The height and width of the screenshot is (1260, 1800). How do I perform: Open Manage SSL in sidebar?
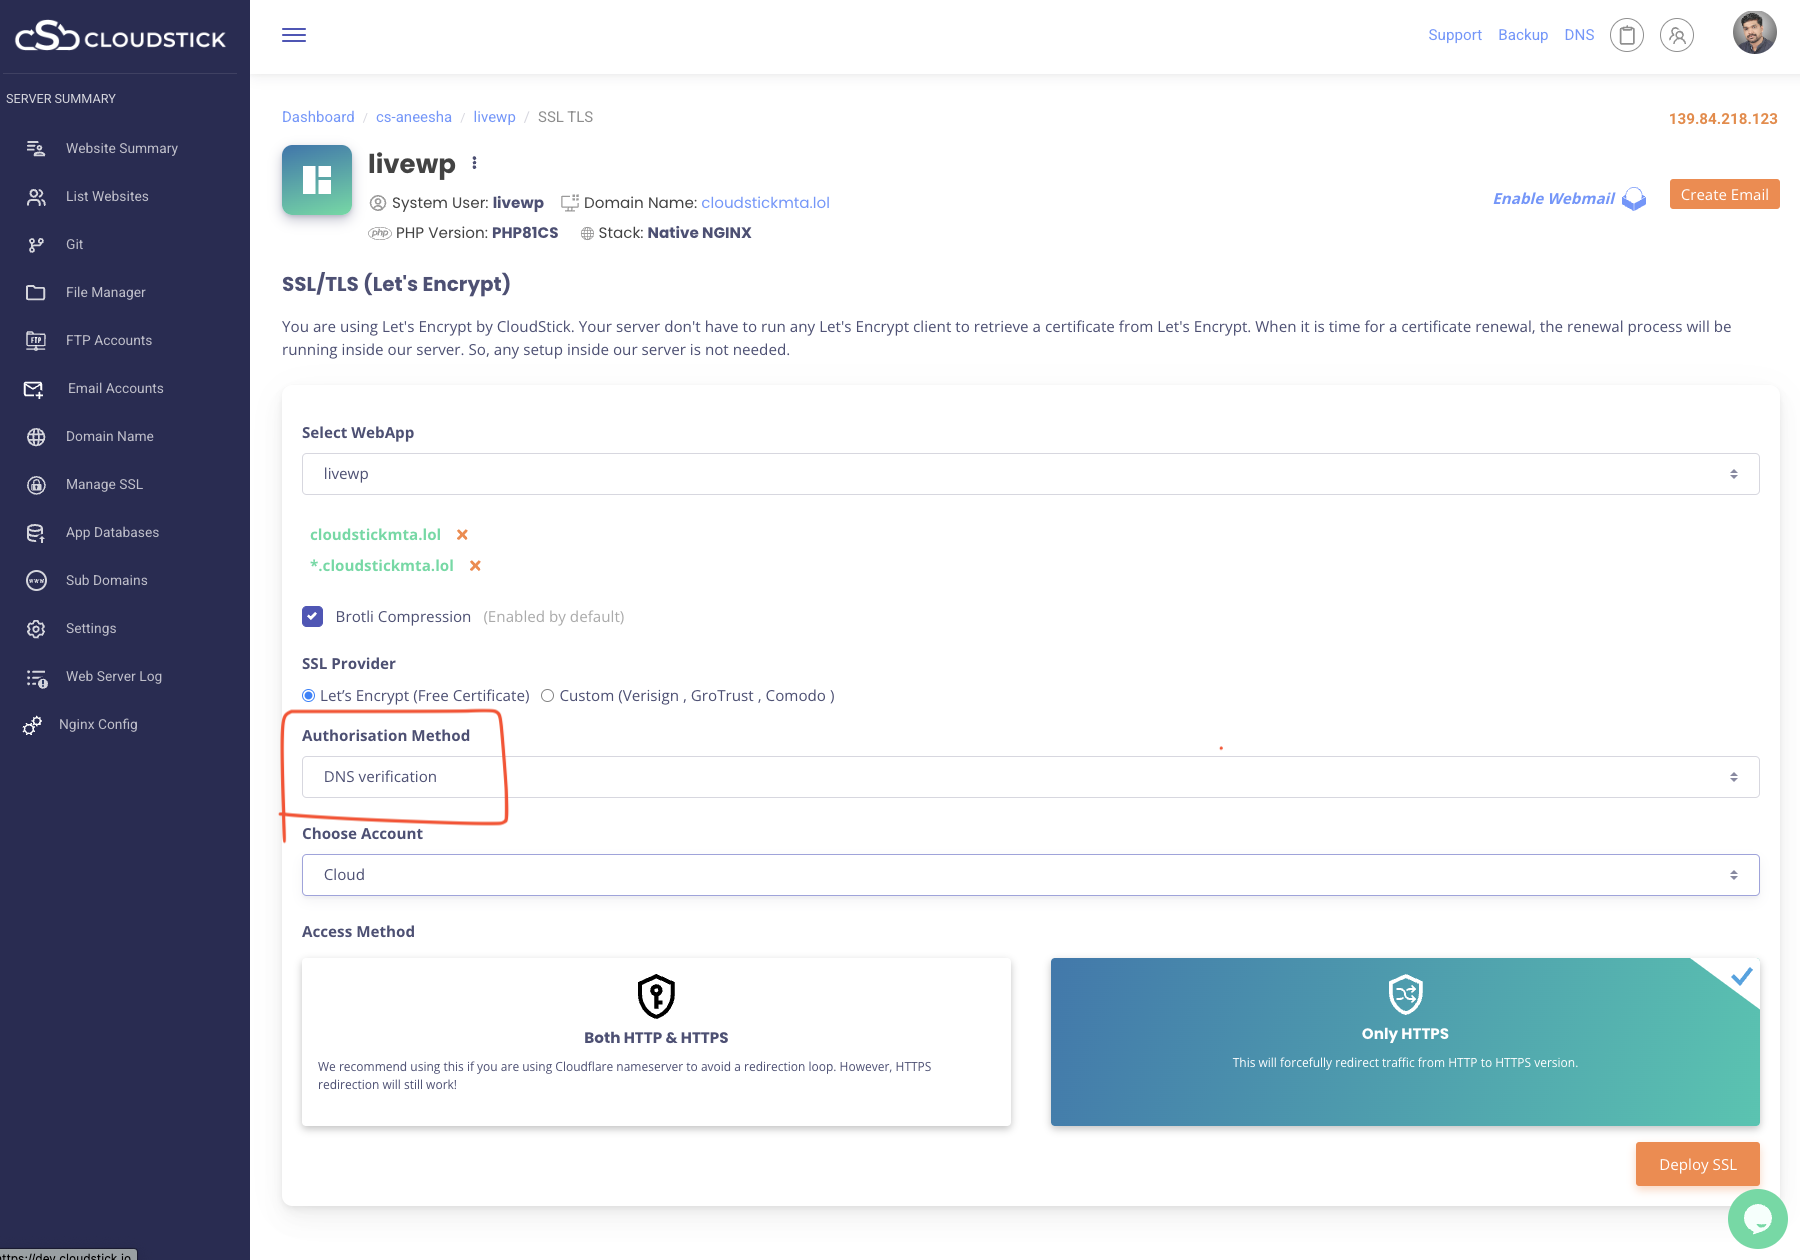[104, 484]
